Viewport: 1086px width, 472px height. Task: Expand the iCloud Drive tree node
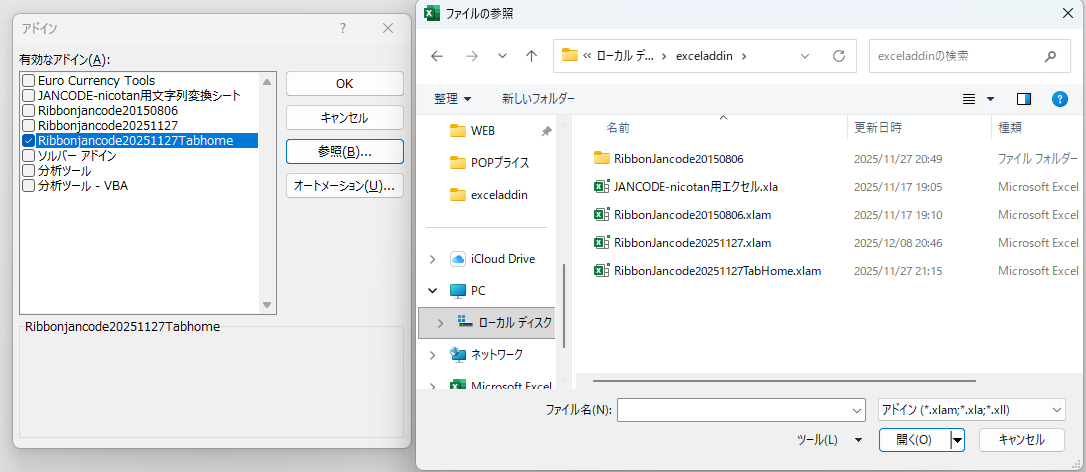tap(432, 259)
